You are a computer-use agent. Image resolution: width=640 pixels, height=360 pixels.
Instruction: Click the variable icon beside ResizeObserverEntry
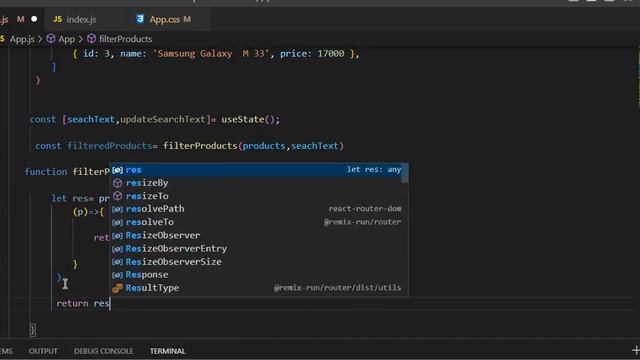pyautogui.click(x=117, y=249)
